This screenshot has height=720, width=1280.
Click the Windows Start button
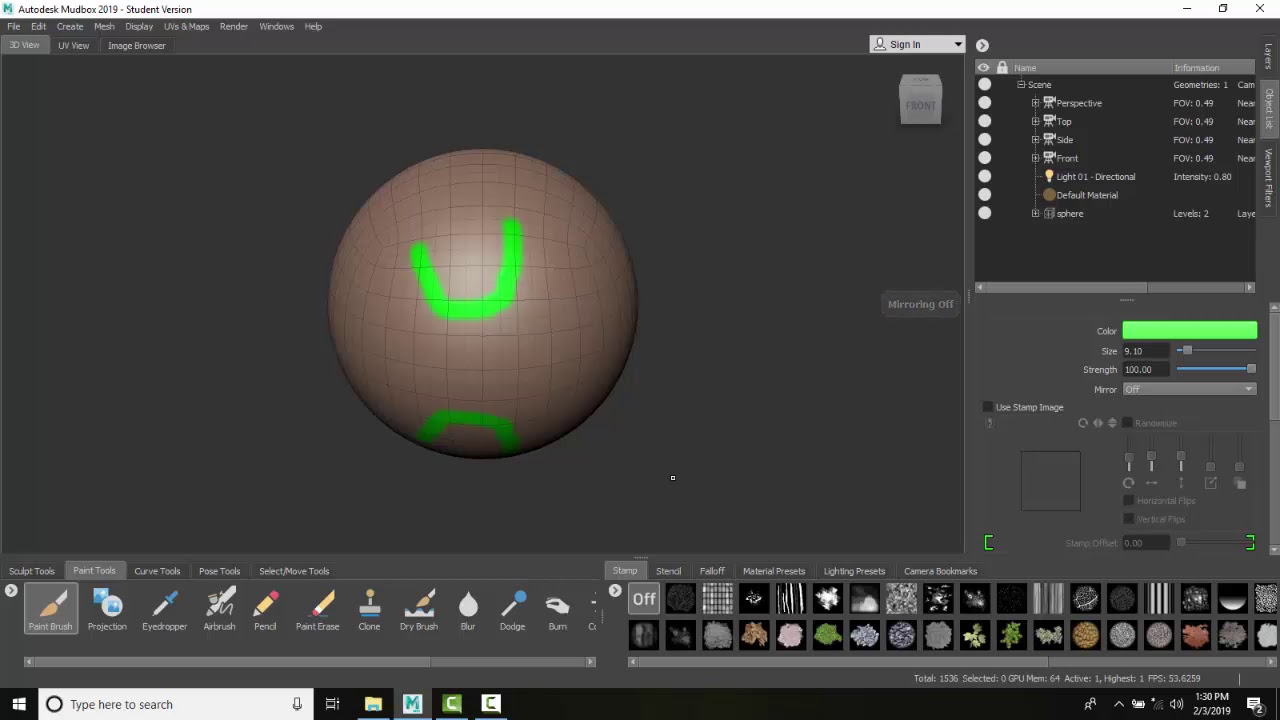19,704
